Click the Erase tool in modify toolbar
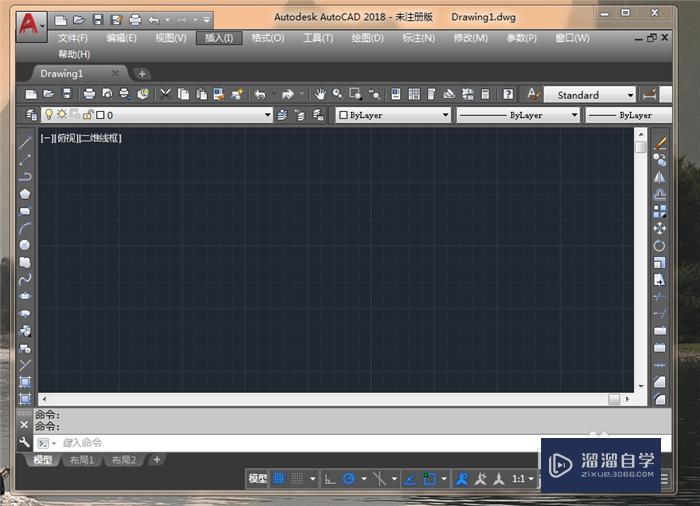Viewport: 700px width, 506px height. [x=659, y=143]
